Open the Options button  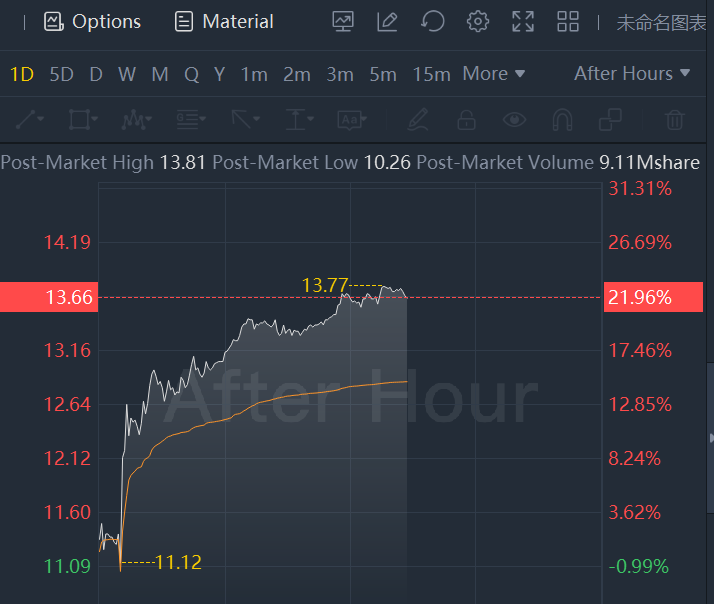pos(93,21)
